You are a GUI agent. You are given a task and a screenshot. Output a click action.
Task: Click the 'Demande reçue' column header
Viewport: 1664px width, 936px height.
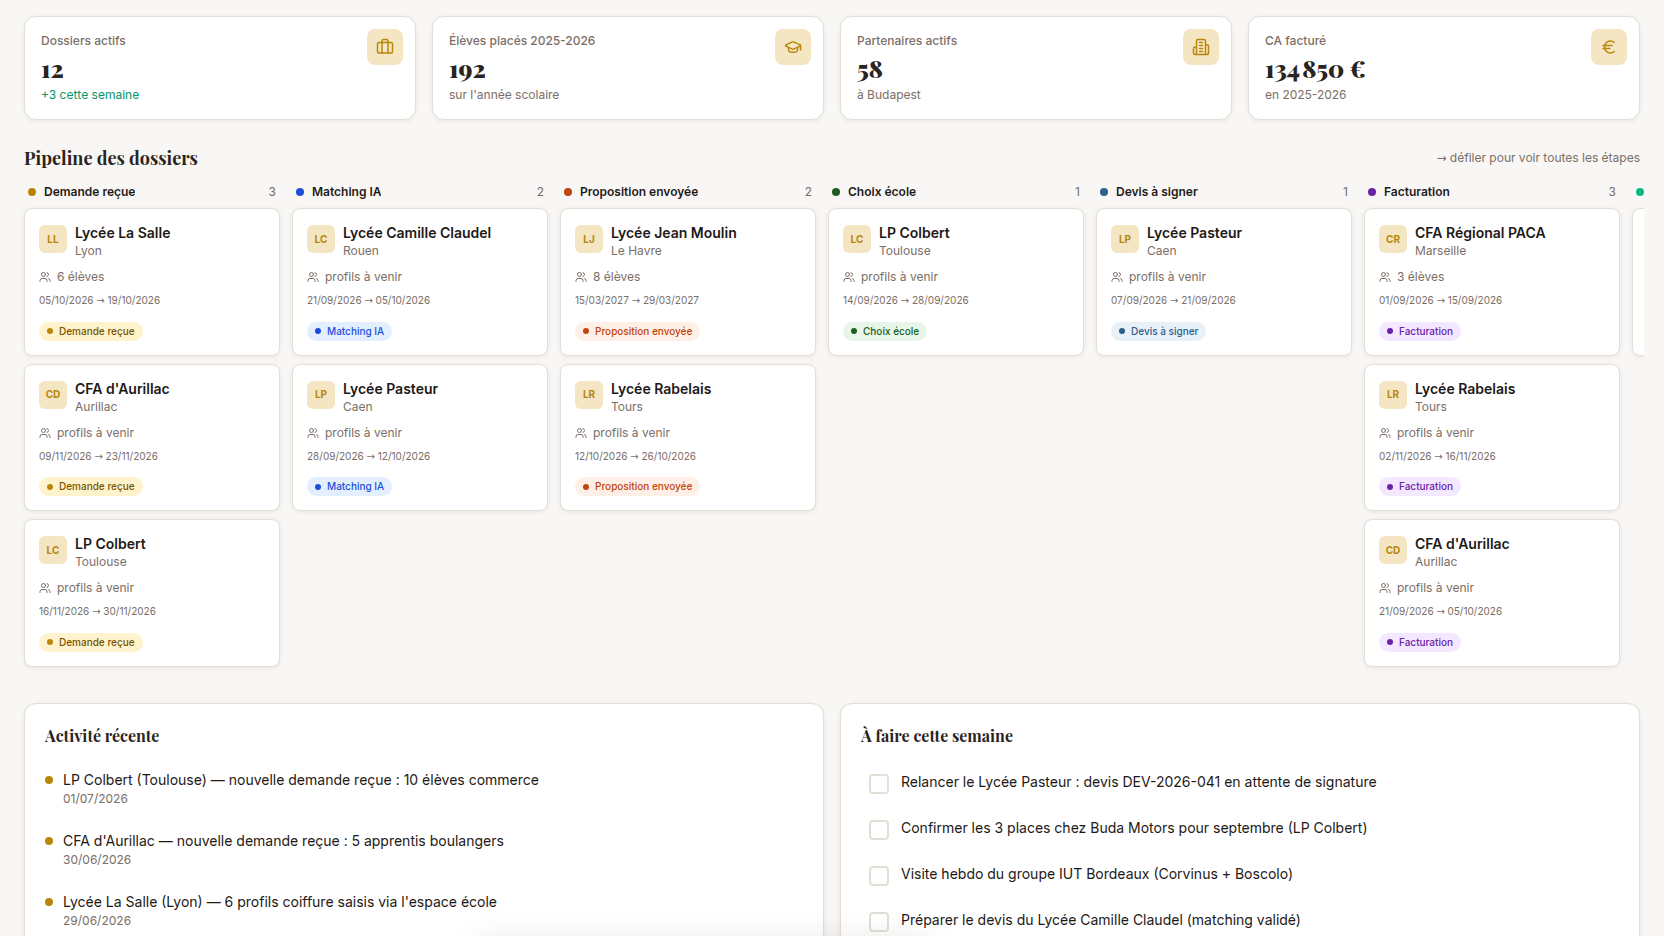point(89,192)
